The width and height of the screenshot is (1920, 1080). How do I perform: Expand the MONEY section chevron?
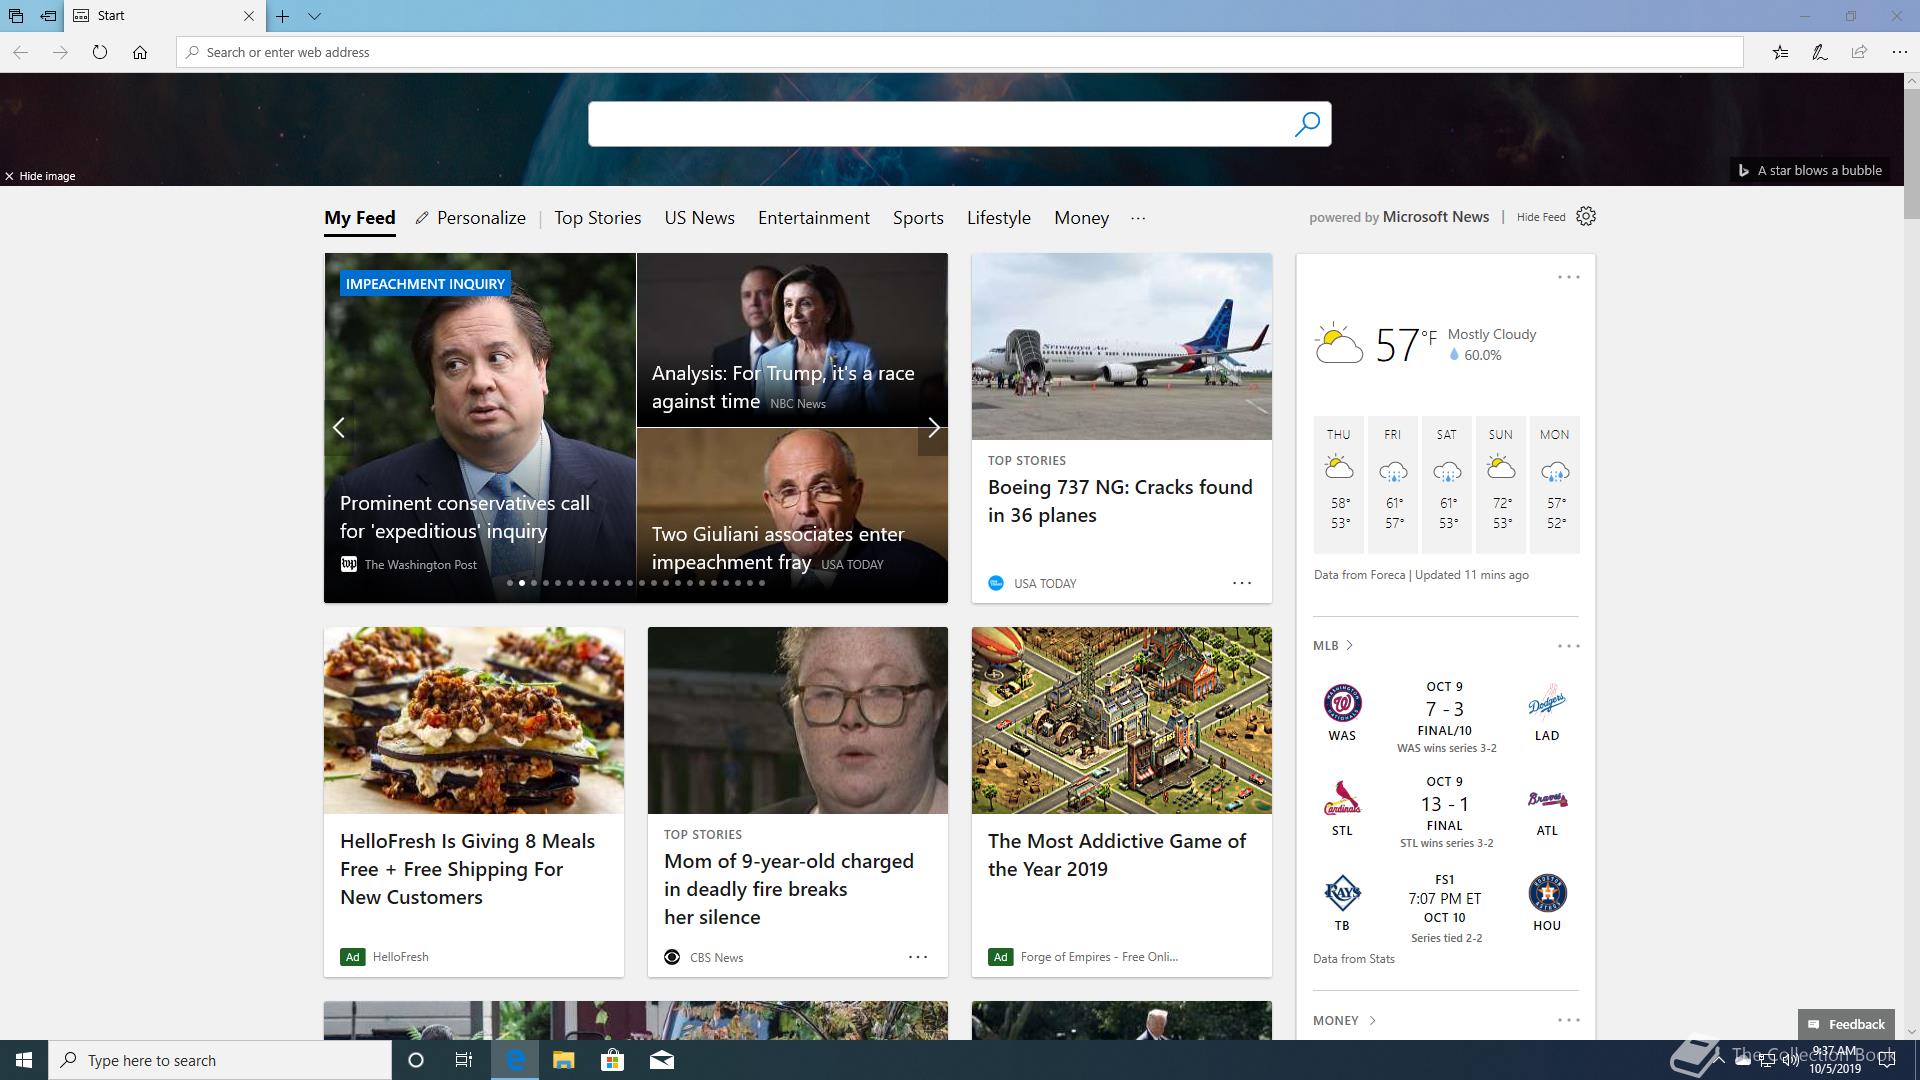(1372, 1020)
